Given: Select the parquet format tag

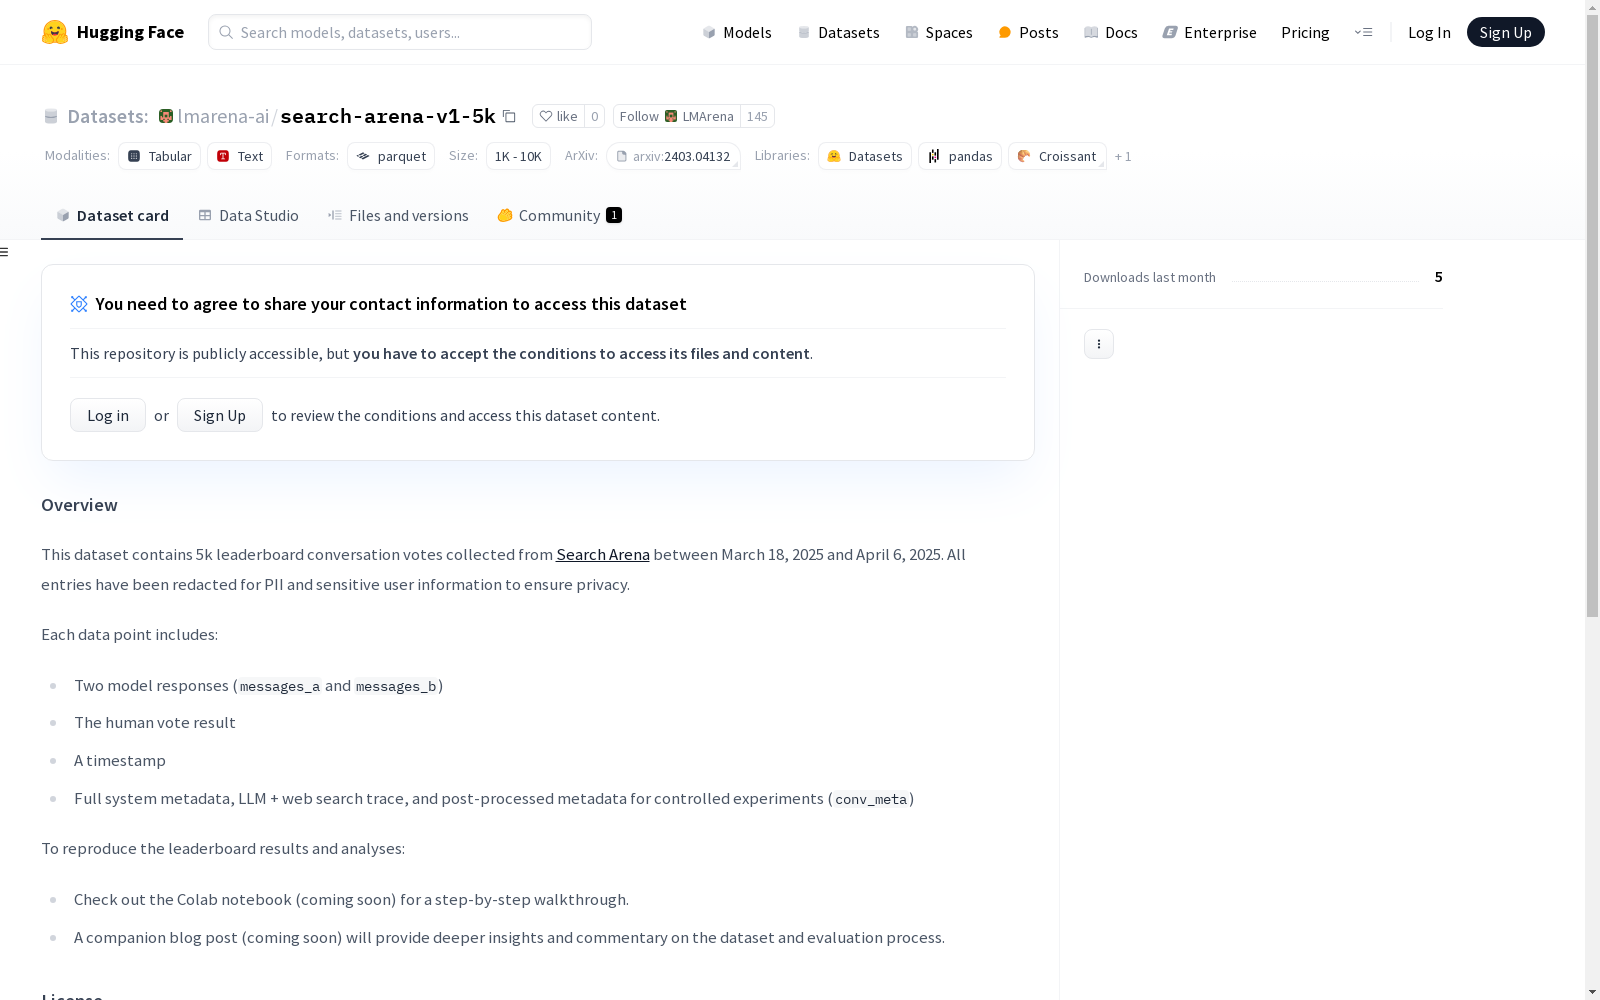Looking at the screenshot, I should point(391,156).
